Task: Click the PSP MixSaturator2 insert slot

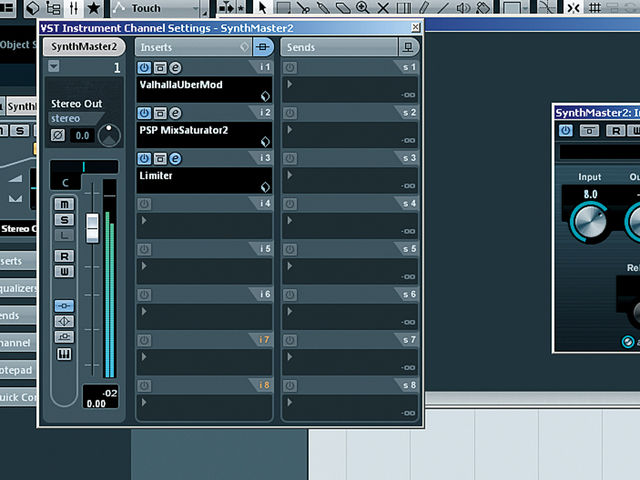Action: pos(204,135)
